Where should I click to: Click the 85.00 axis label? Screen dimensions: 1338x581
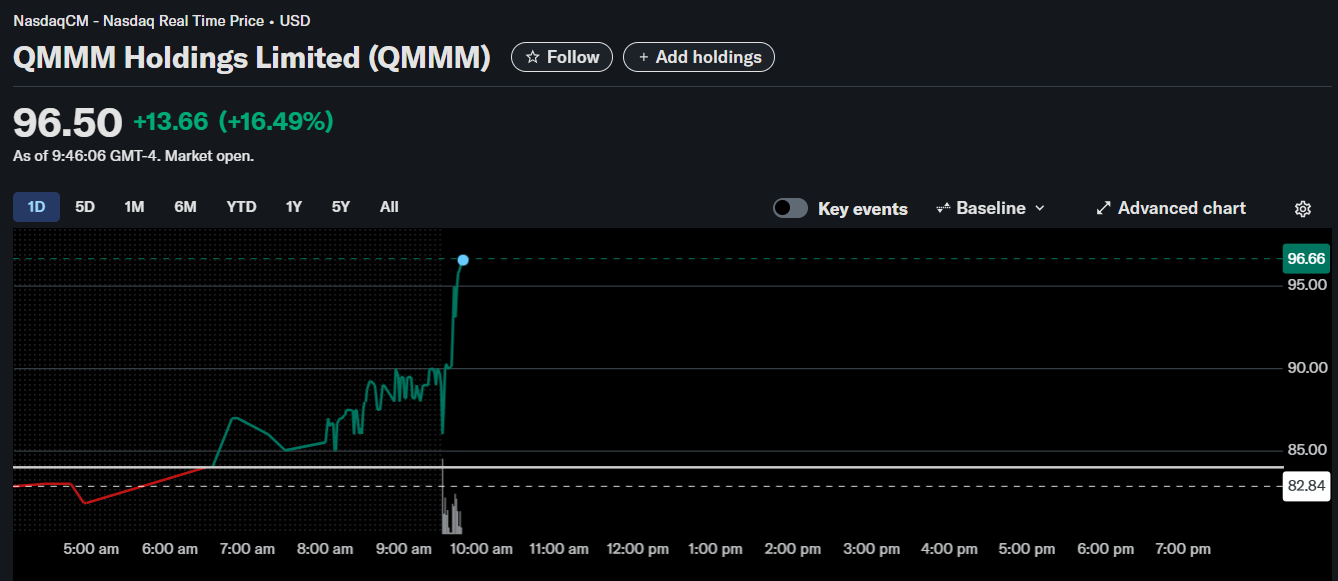coord(1306,450)
